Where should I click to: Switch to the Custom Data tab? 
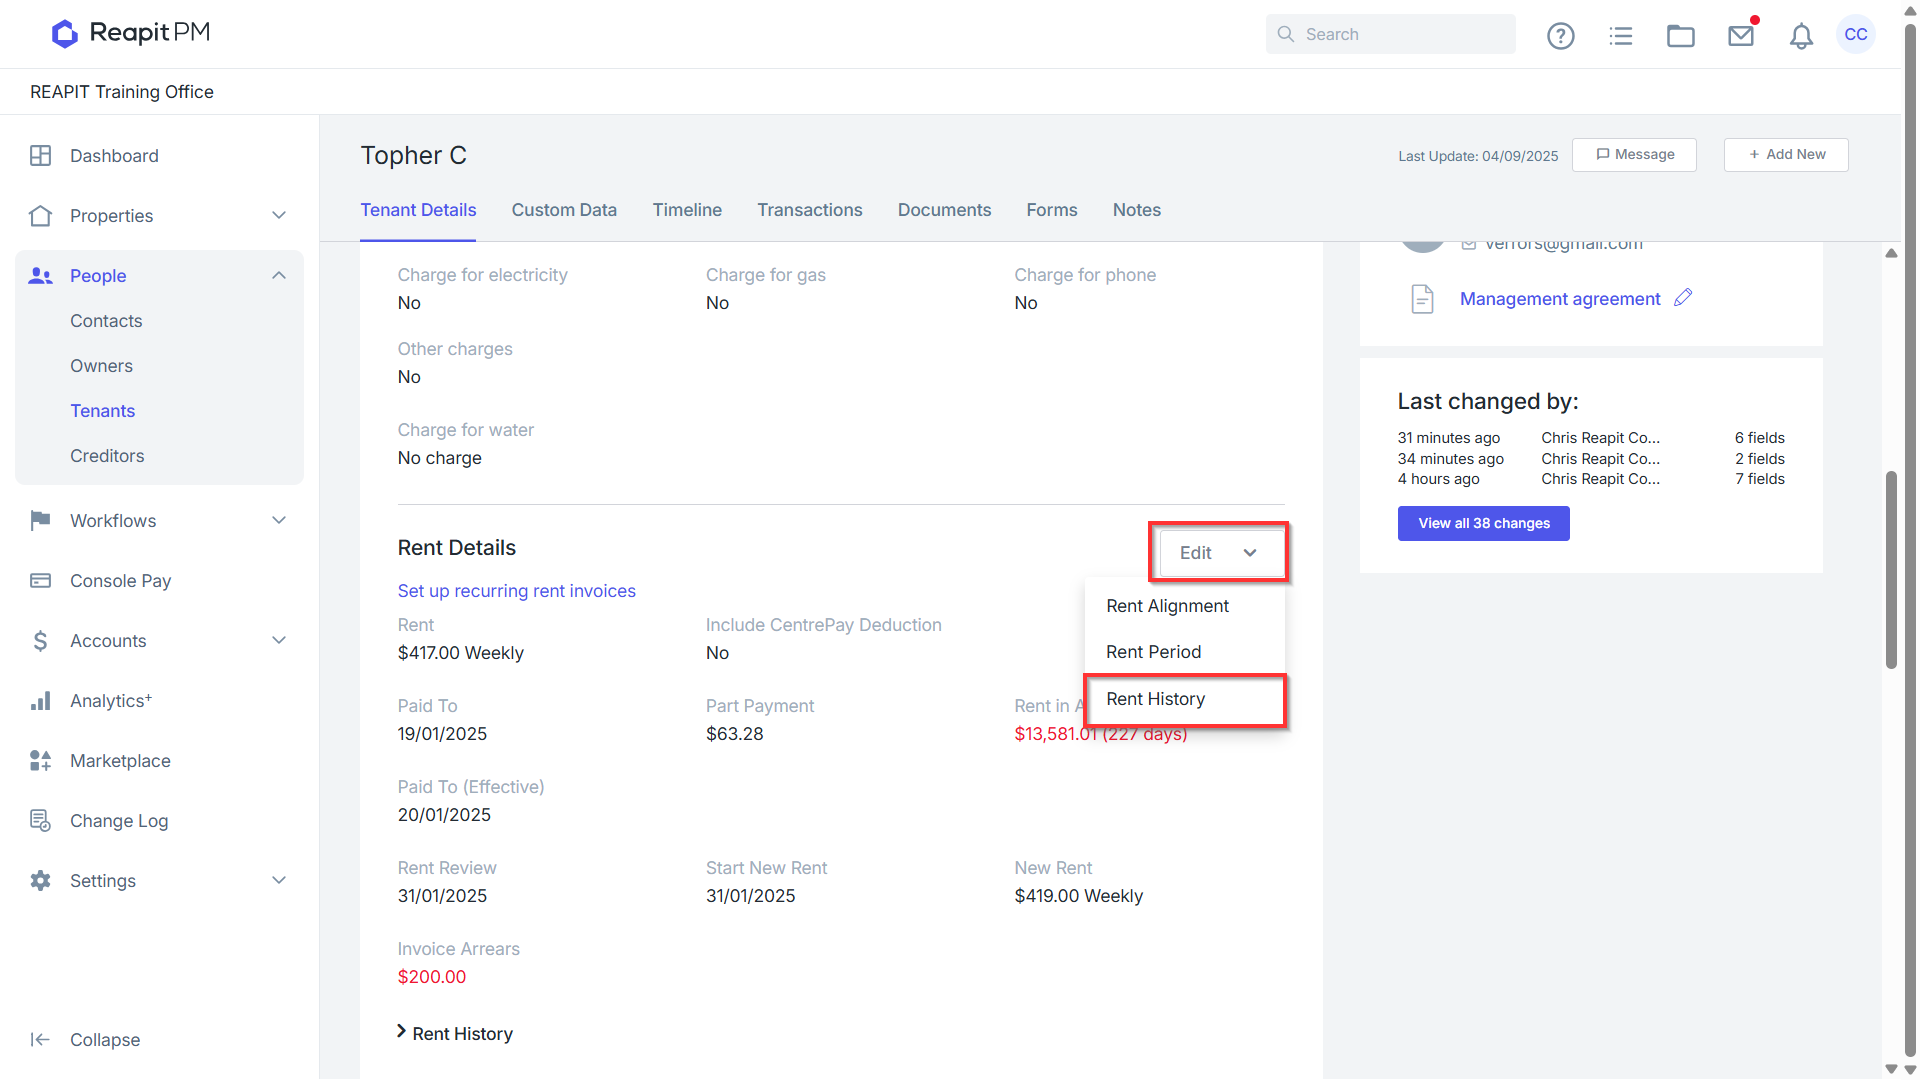point(564,210)
